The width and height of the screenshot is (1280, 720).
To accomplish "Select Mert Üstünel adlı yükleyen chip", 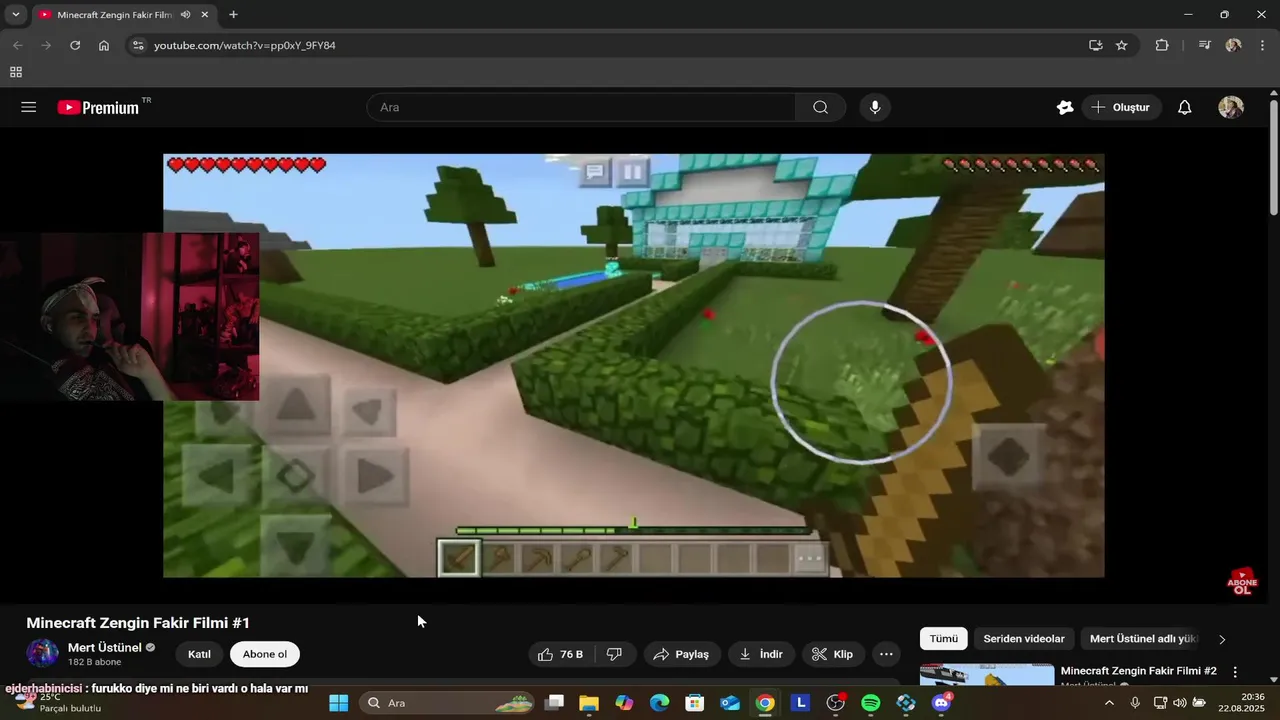I will pos(1141,639).
